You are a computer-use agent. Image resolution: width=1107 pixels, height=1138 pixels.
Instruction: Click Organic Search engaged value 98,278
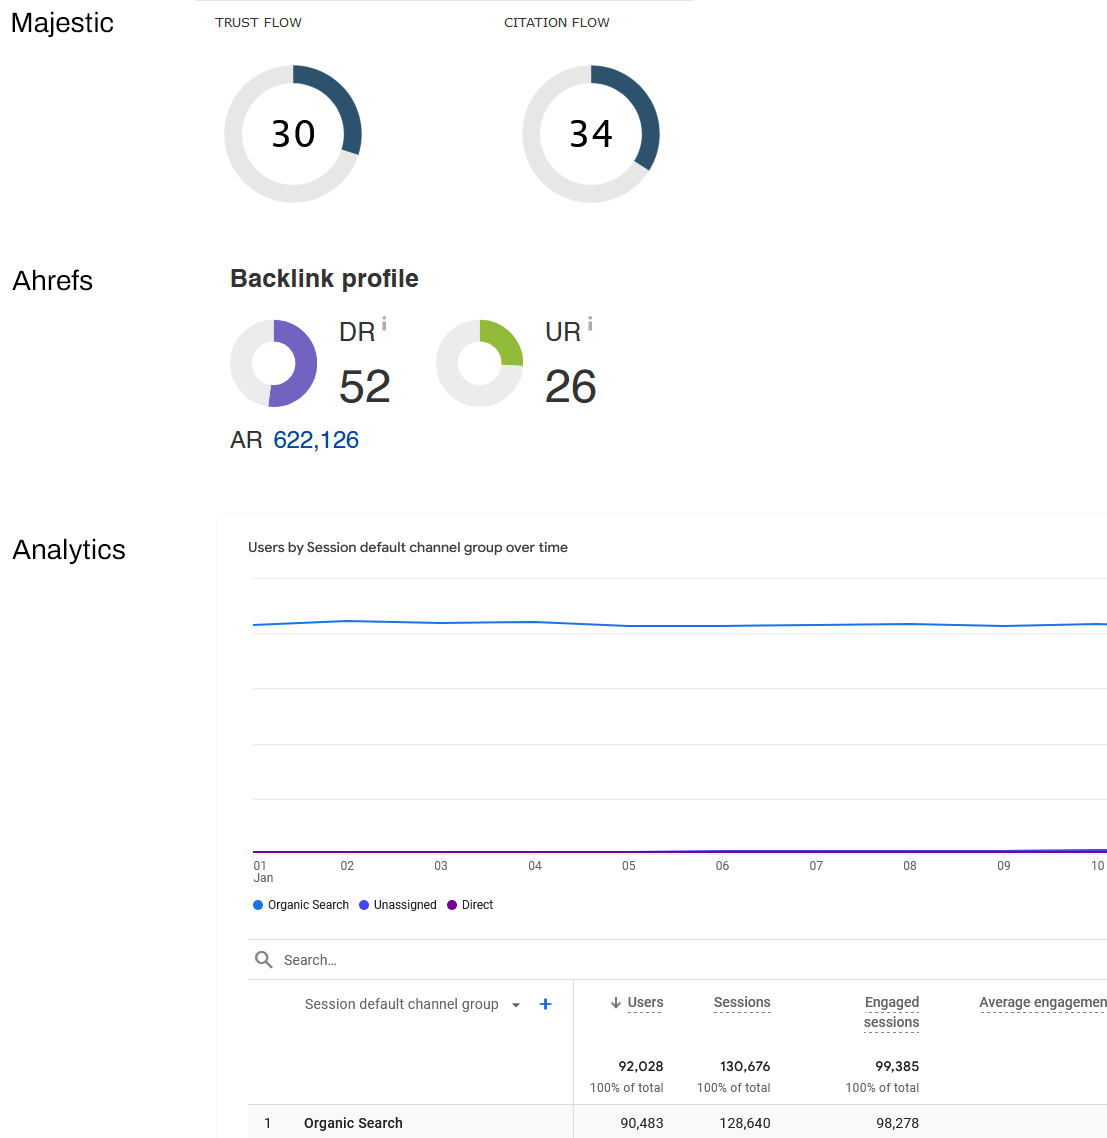click(x=897, y=1123)
